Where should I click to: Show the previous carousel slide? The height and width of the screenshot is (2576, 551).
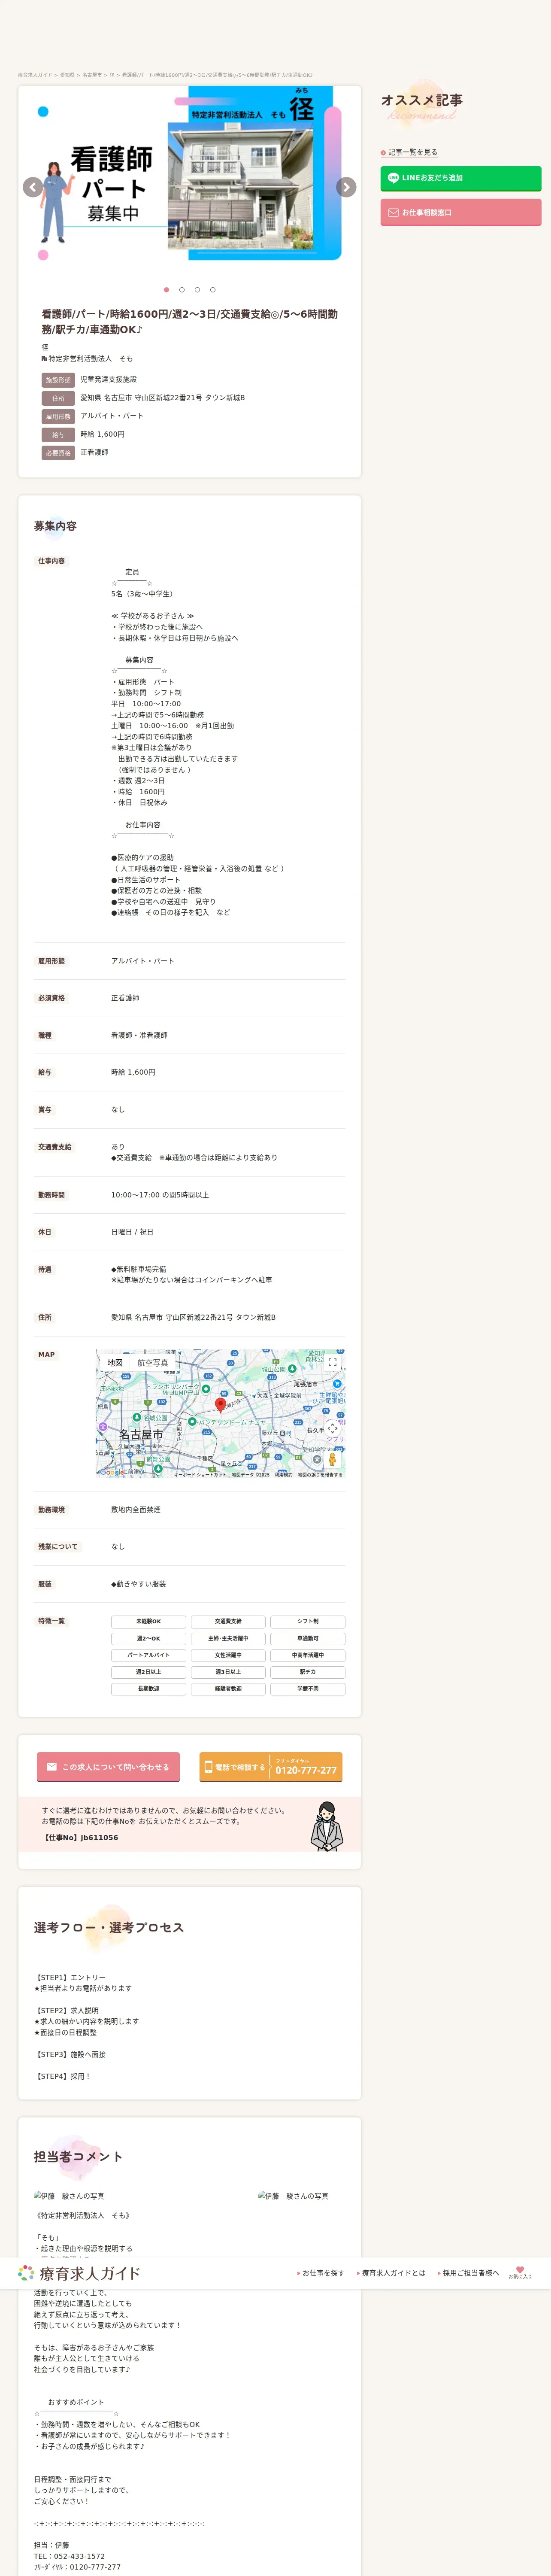pyautogui.click(x=33, y=187)
